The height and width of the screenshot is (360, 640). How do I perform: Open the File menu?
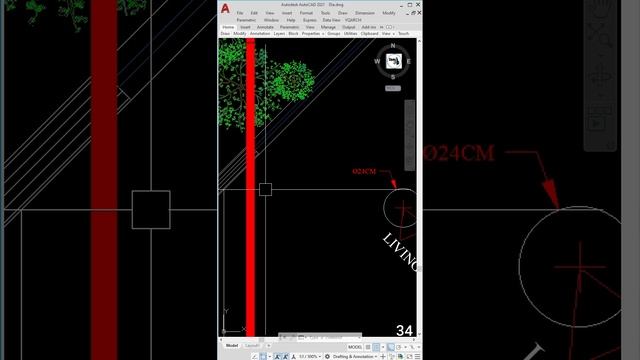pos(240,13)
